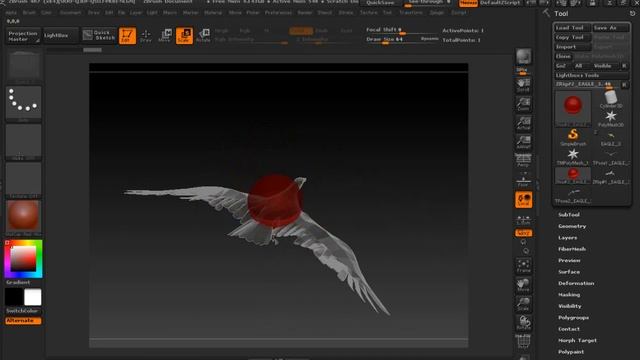Screen dimensions: 640x360
Task: Click the Scale view icon on right shelf
Action: click(523, 304)
